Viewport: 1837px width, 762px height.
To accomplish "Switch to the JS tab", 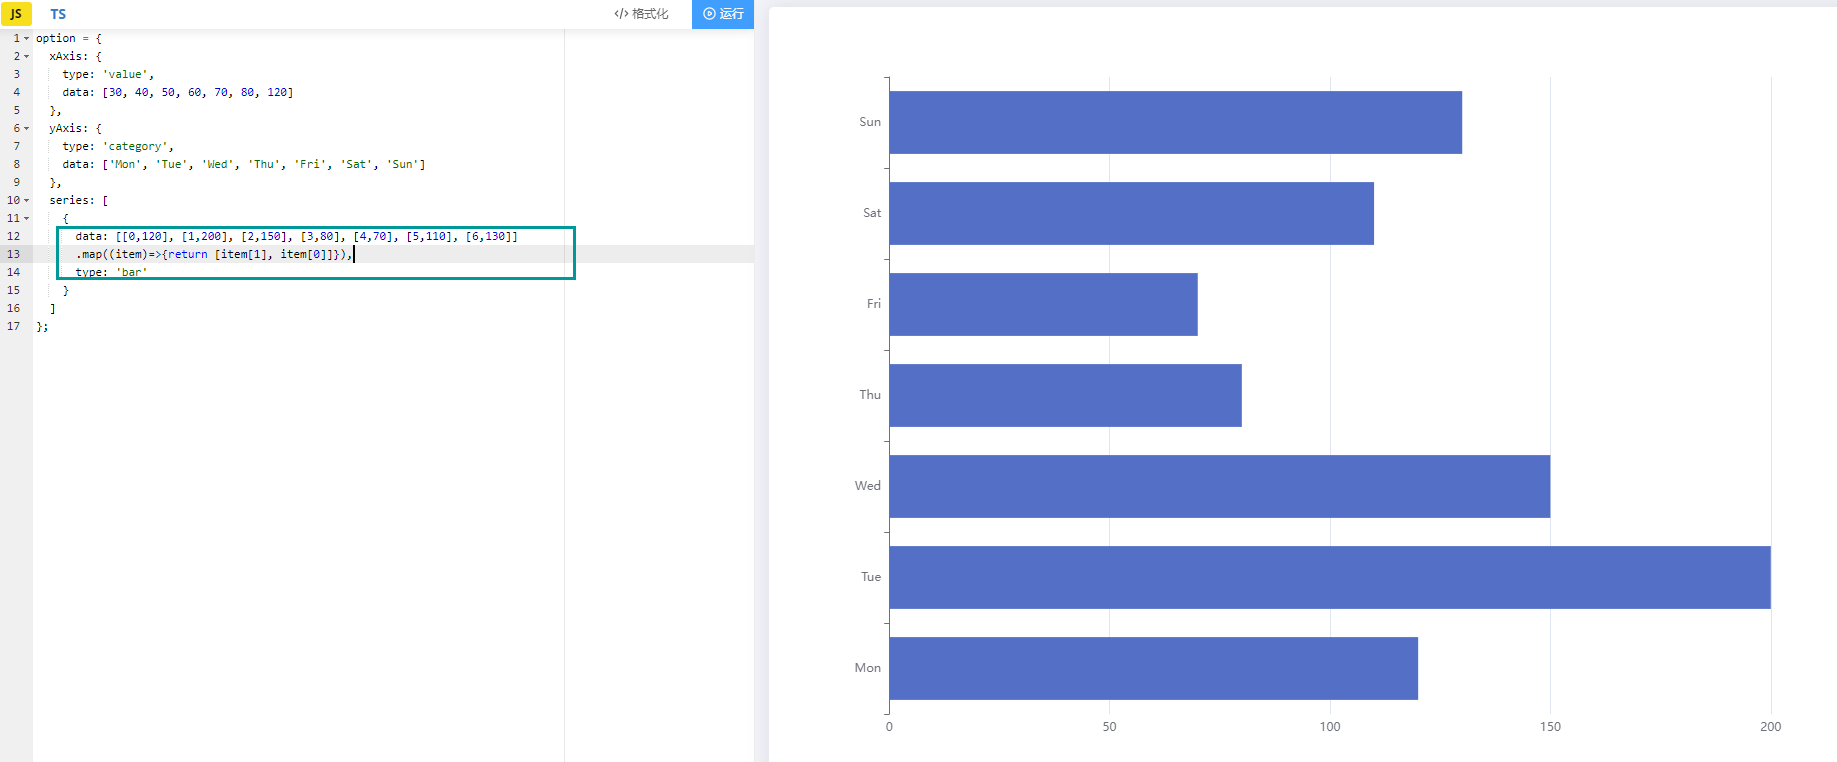I will [x=16, y=14].
